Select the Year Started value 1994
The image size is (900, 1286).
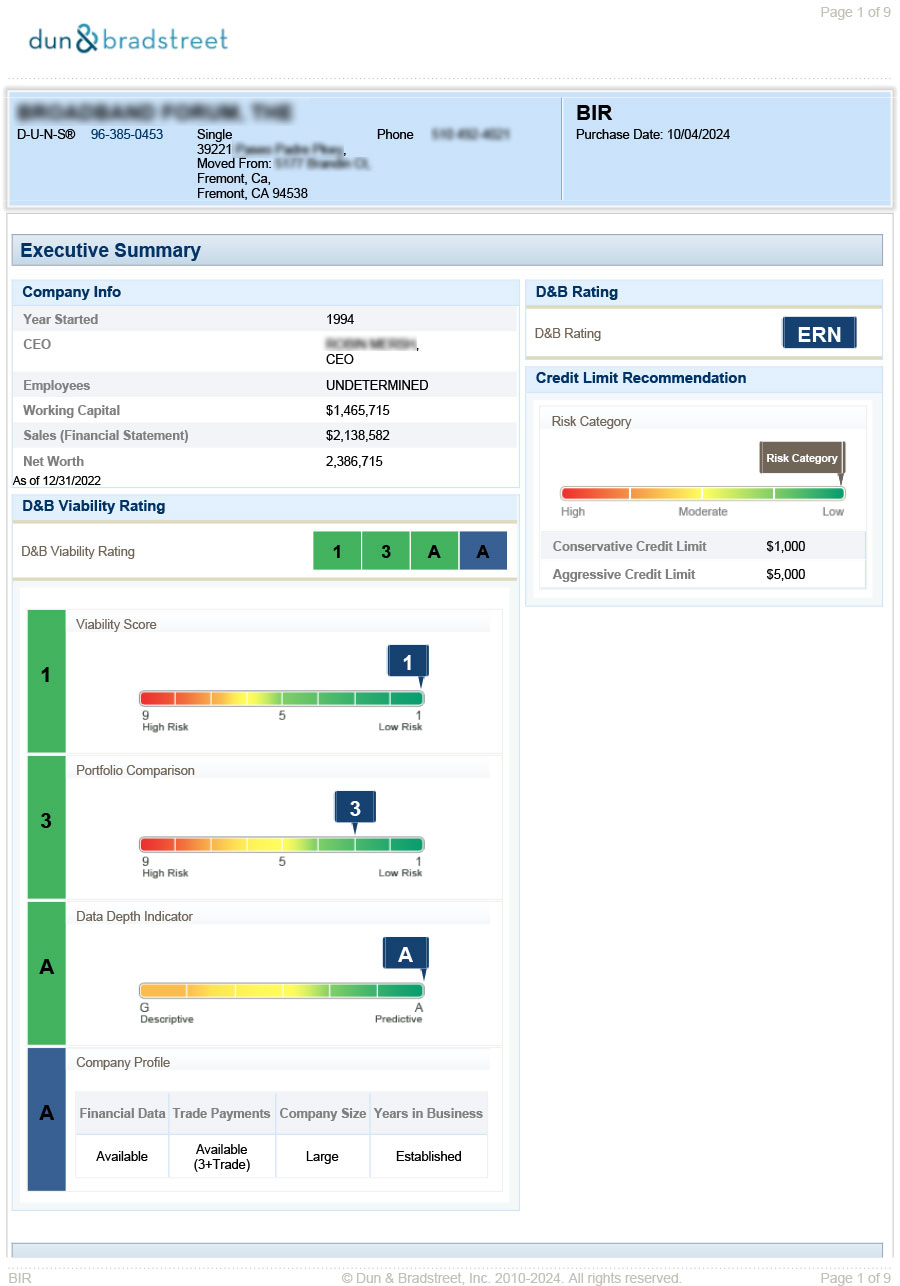(x=340, y=320)
